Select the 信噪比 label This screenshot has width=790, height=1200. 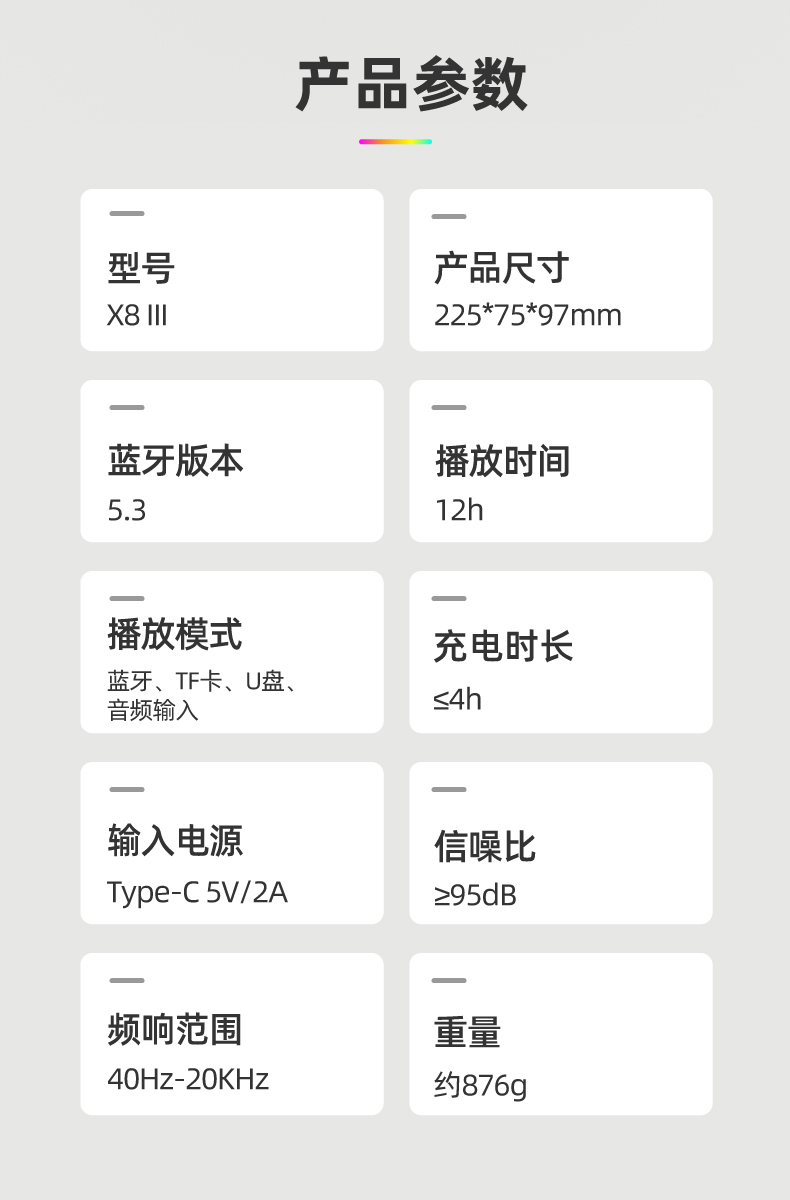[x=485, y=847]
